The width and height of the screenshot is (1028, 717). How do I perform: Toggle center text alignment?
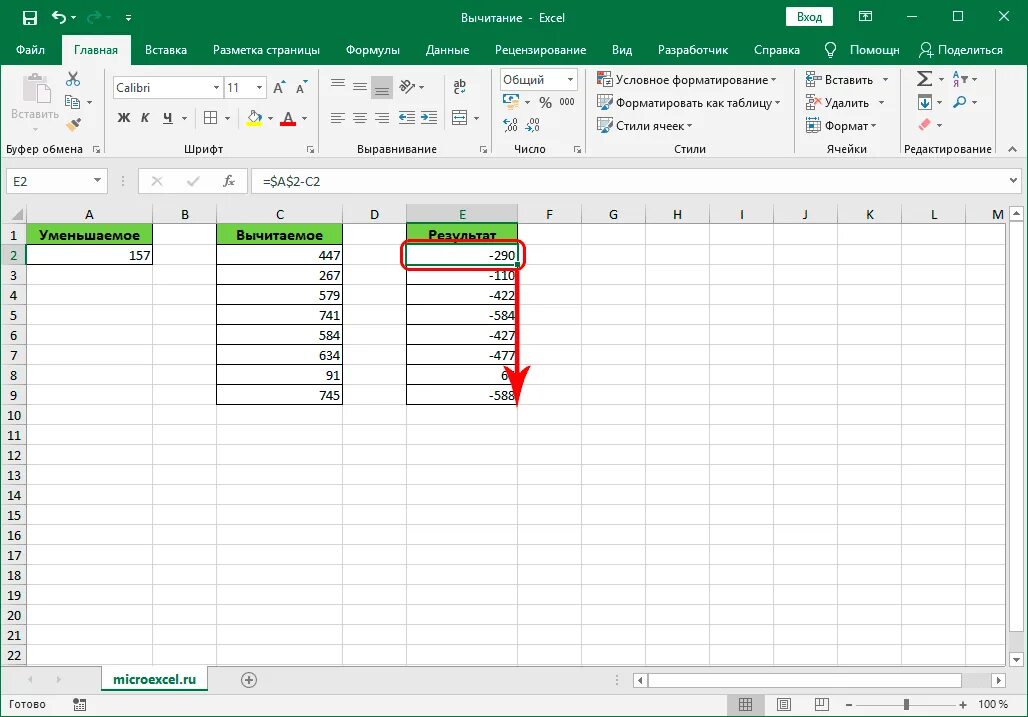click(x=360, y=118)
